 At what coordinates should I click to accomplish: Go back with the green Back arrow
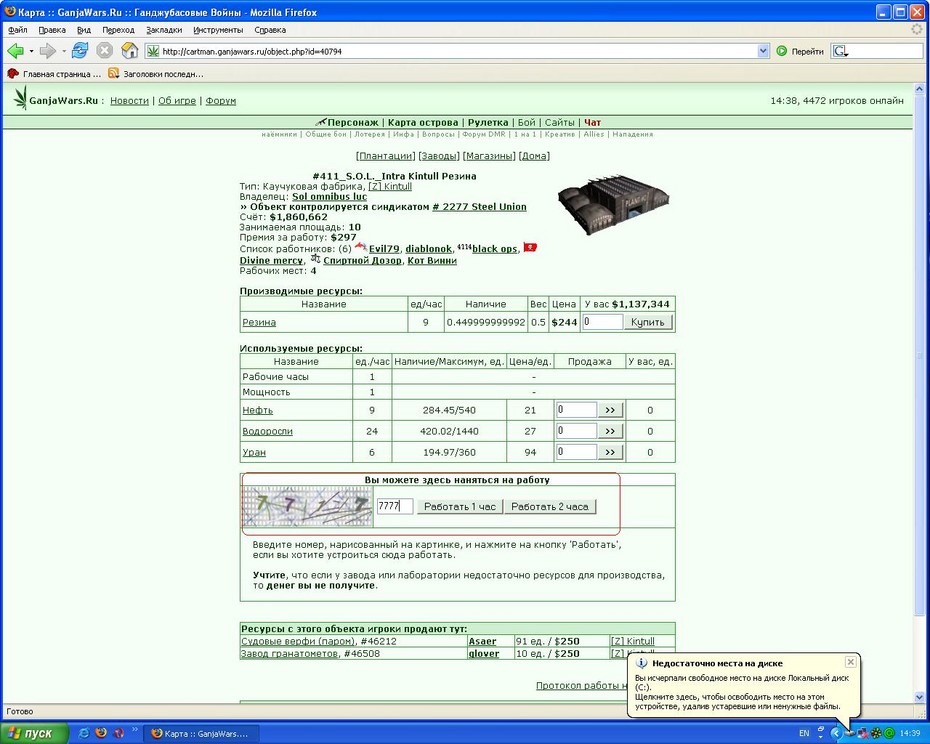tap(15, 51)
